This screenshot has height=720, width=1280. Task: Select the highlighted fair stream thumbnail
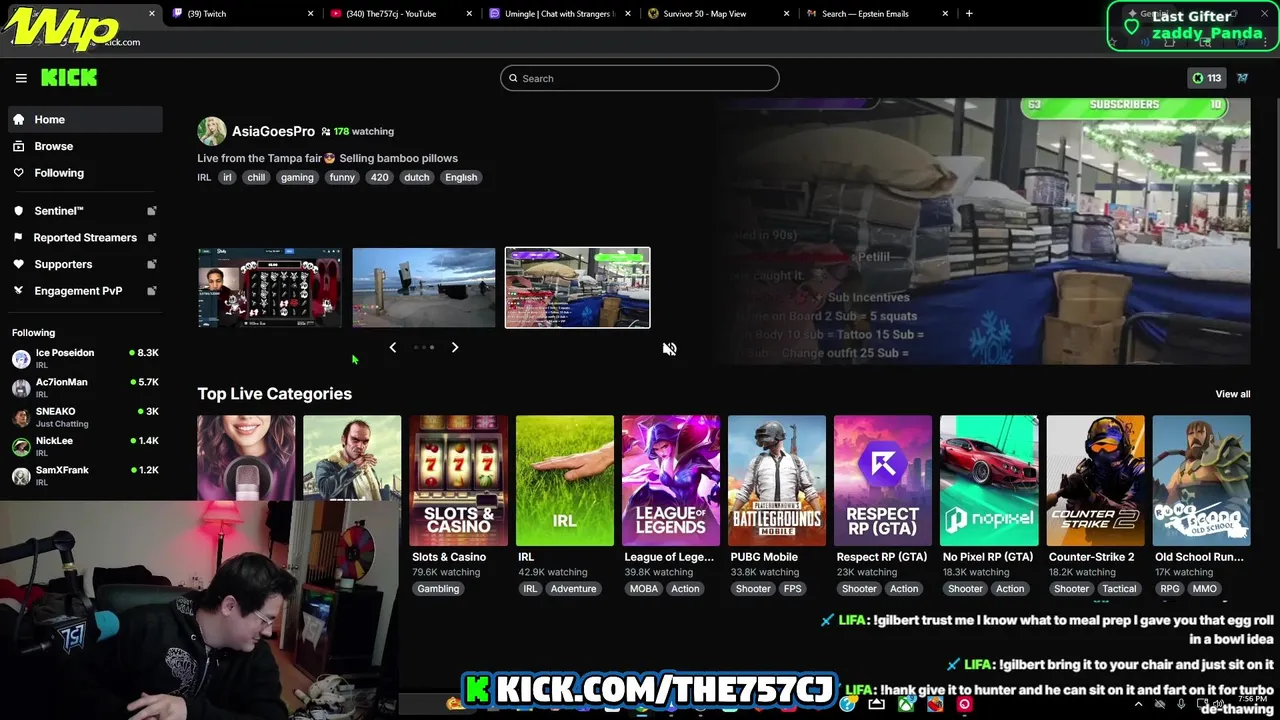577,288
